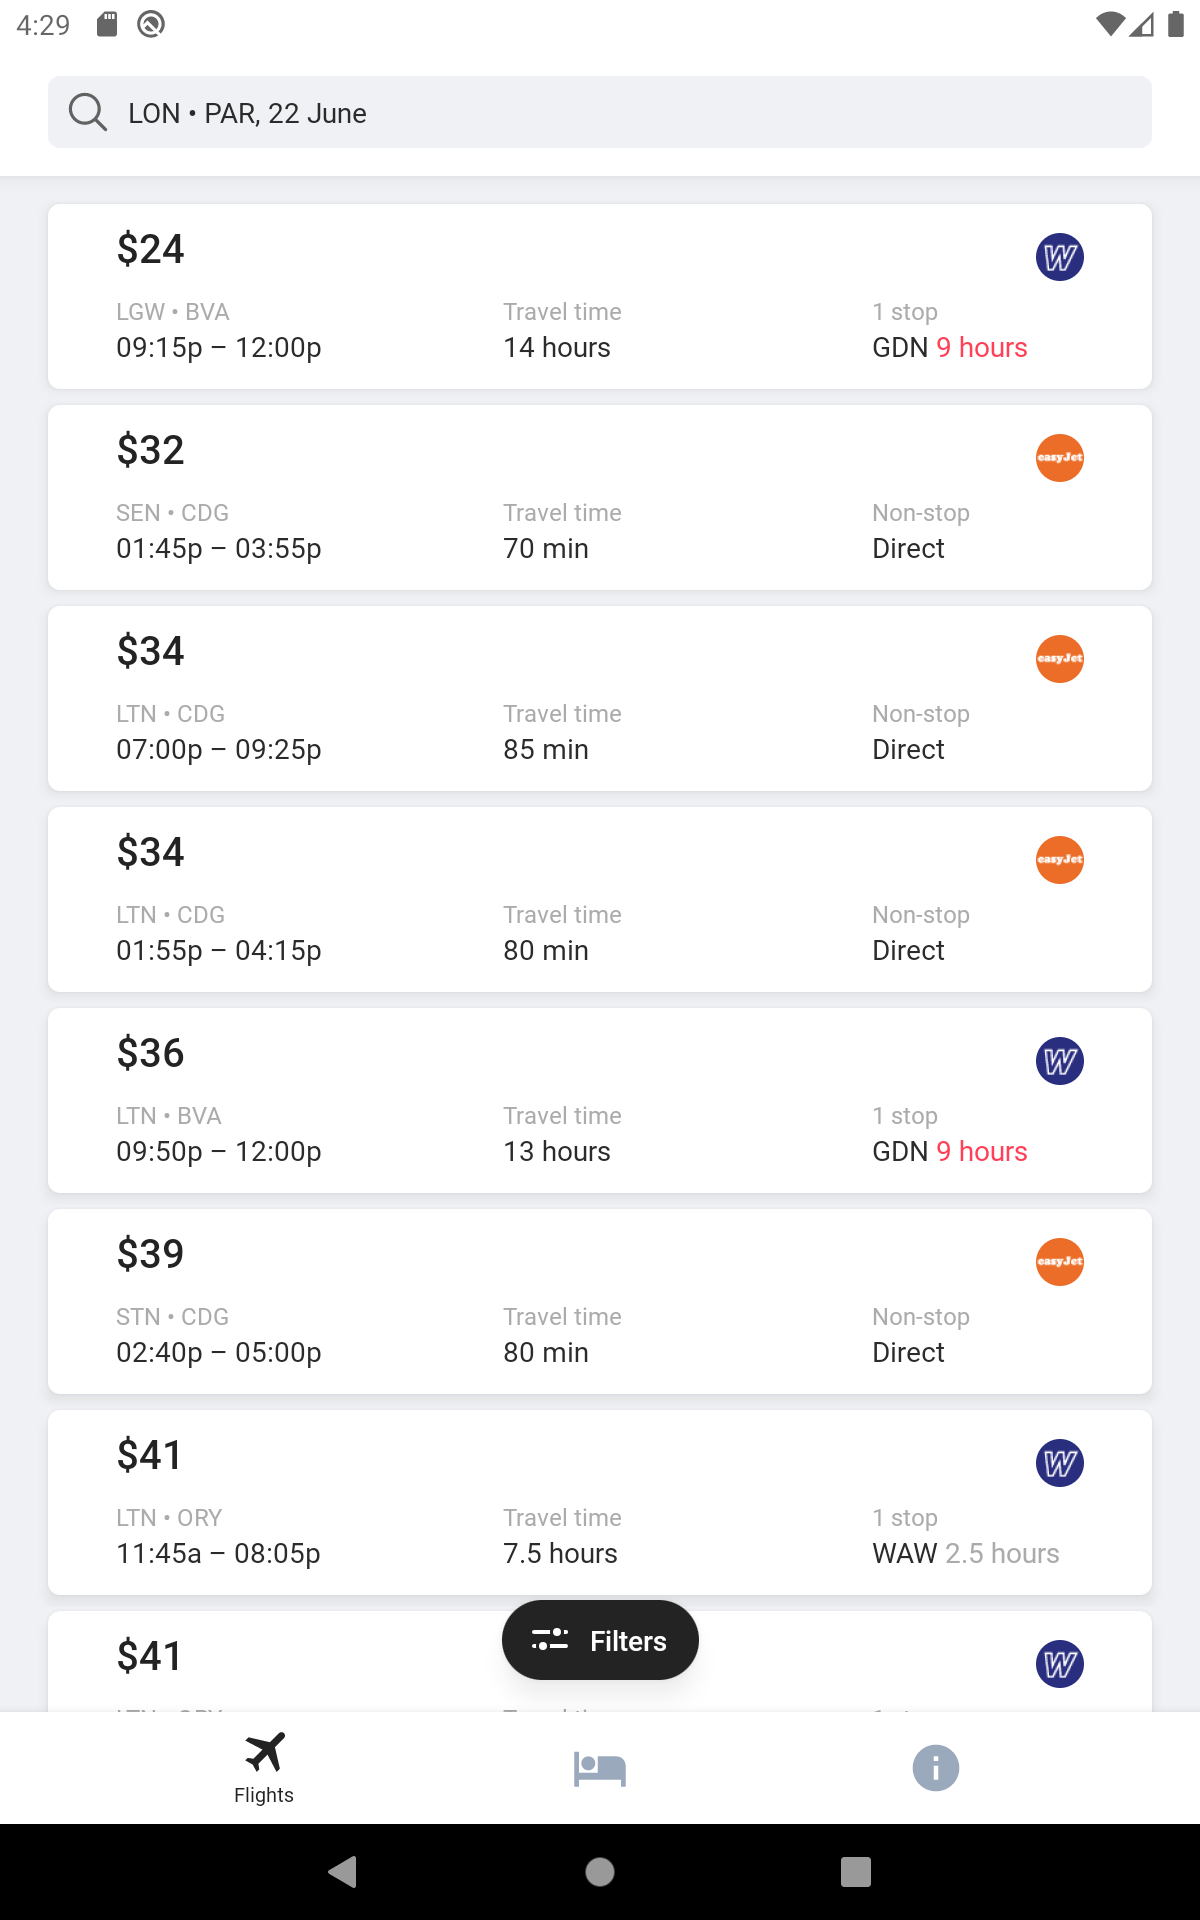Choose the 01:55p – 04:15p LTN flight
The height and width of the screenshot is (1920, 1200).
[600, 899]
